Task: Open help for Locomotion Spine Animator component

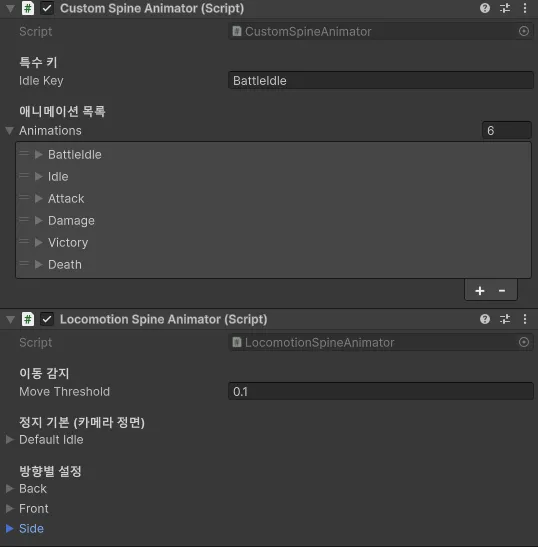Action: [x=485, y=319]
